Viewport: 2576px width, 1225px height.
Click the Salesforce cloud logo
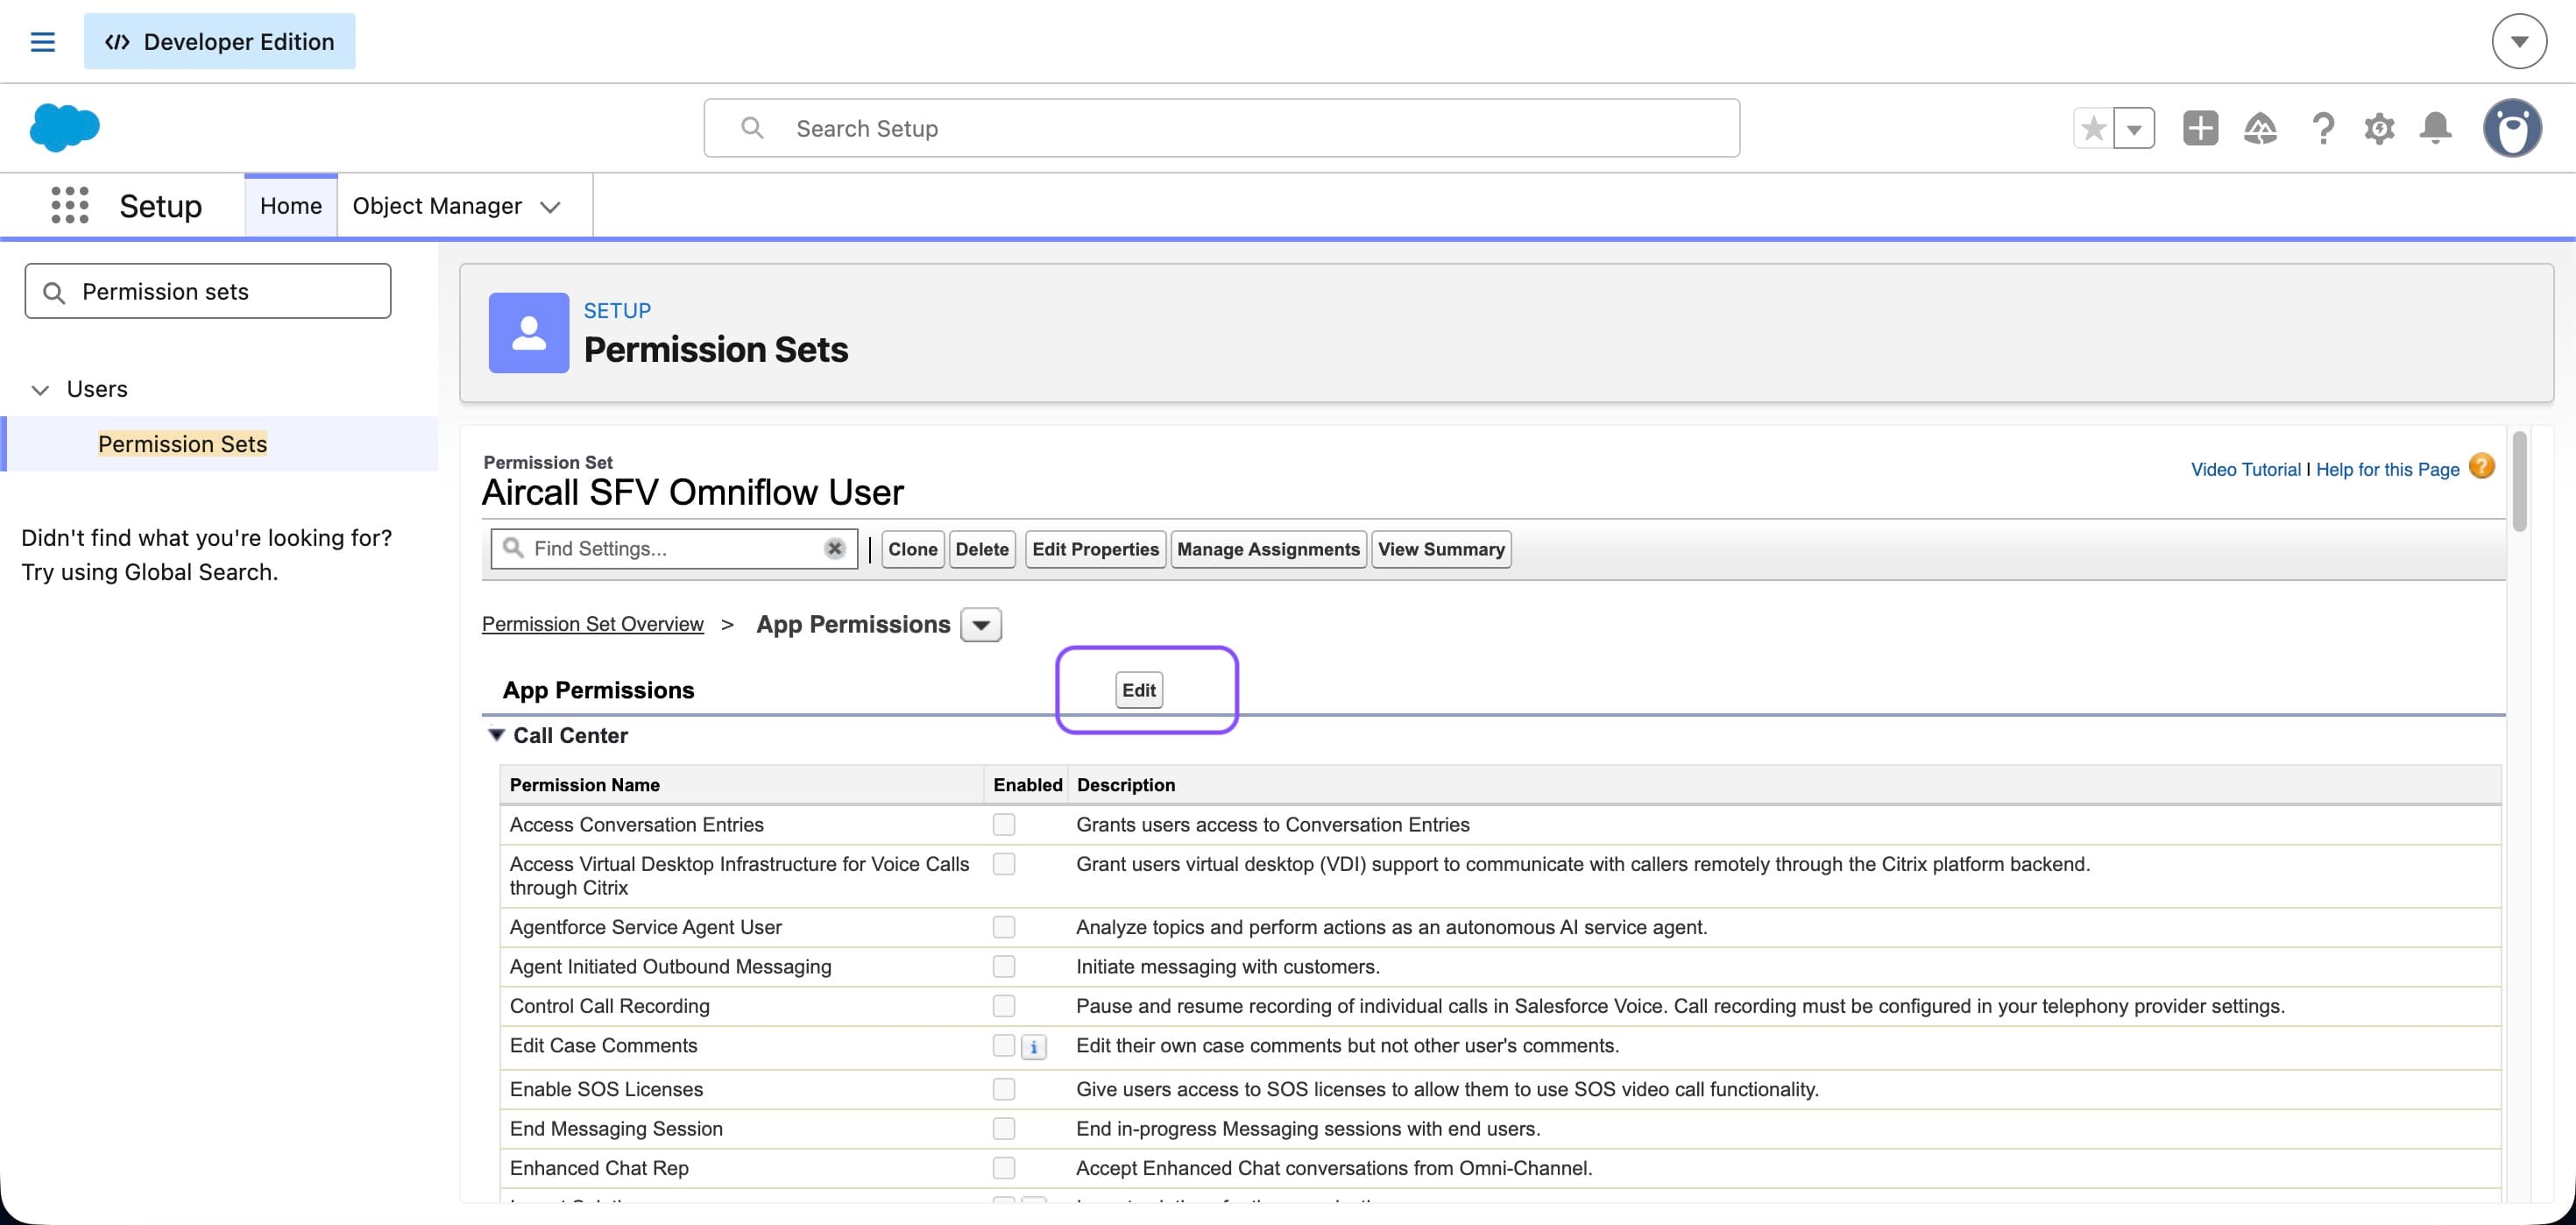click(x=65, y=128)
